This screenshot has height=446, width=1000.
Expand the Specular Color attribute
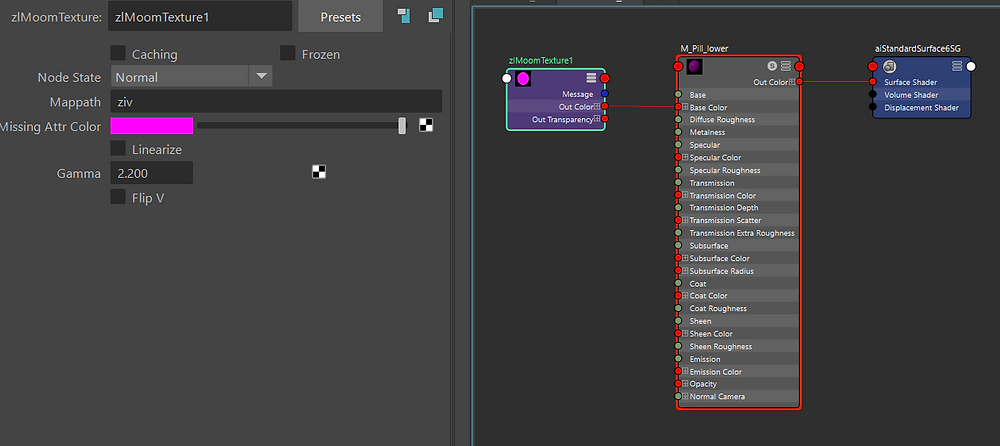686,158
